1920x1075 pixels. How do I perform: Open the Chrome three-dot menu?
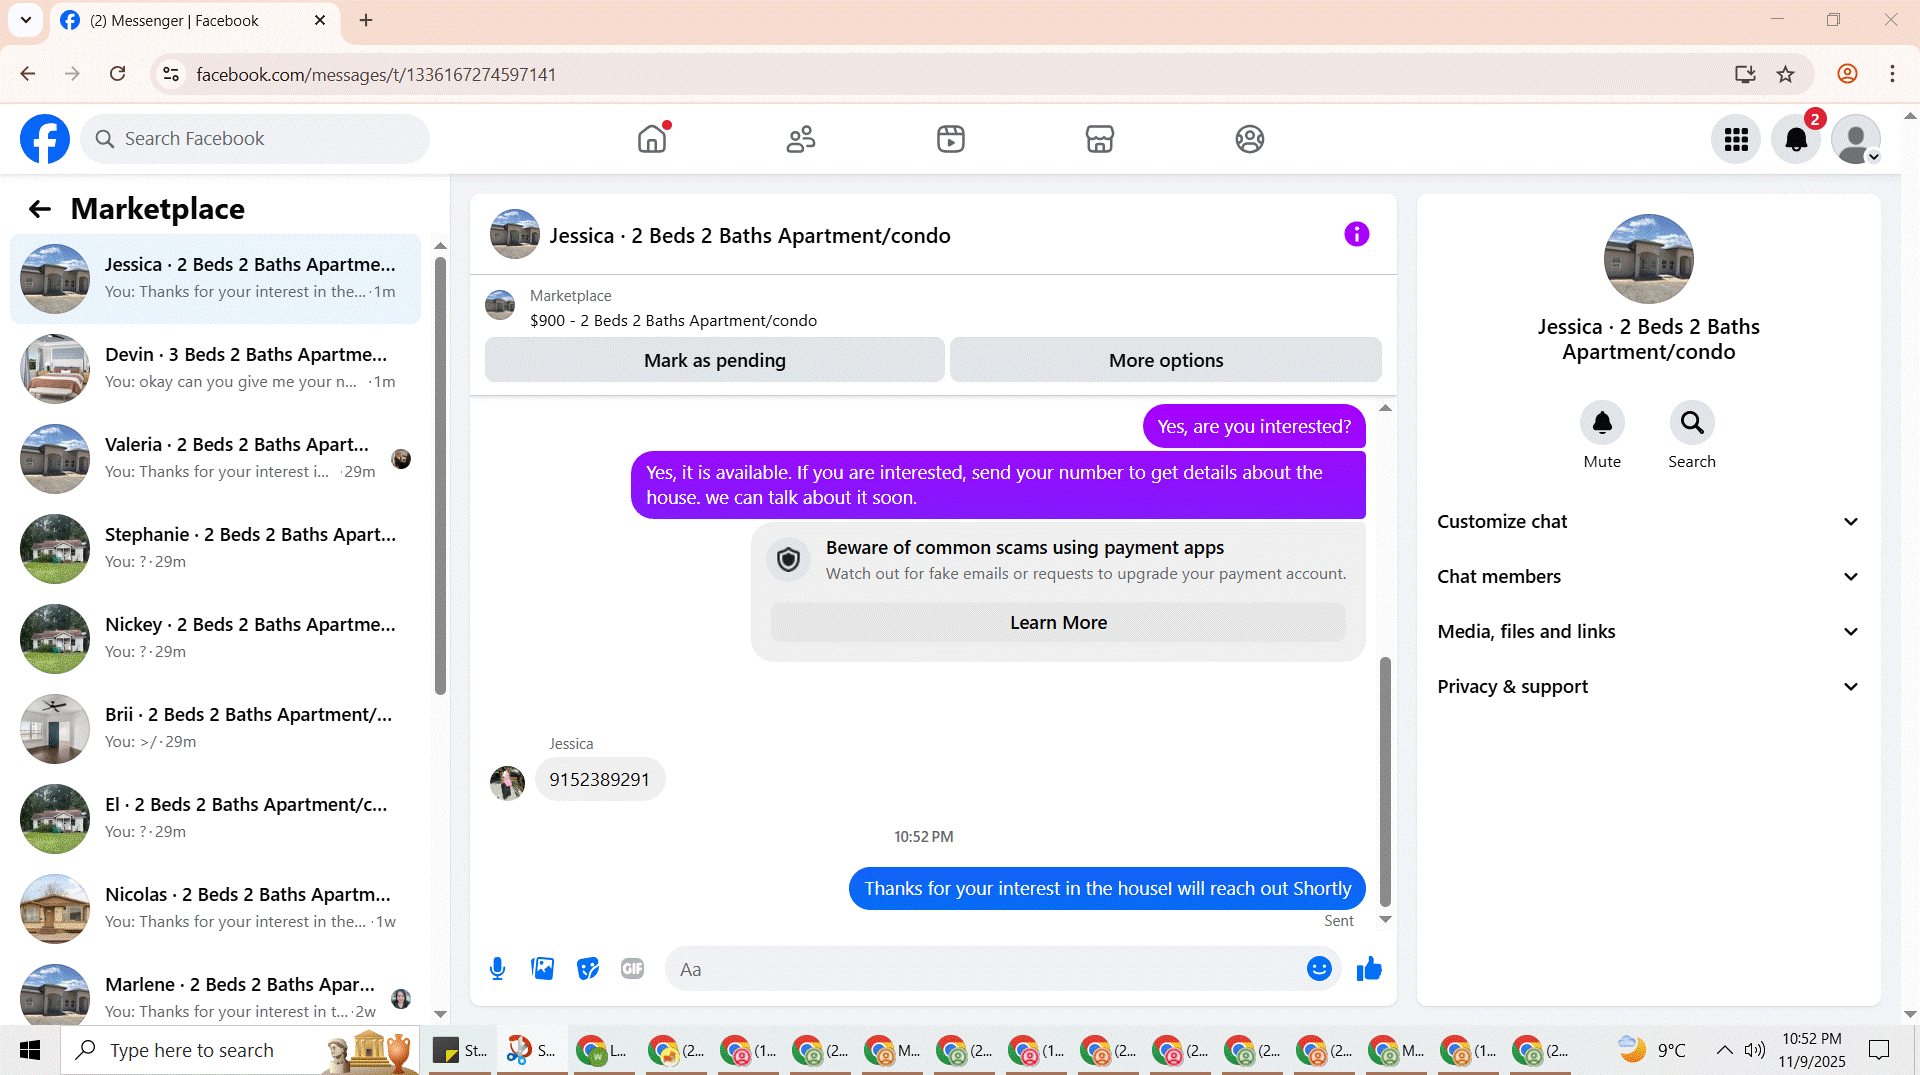pyautogui.click(x=1892, y=74)
